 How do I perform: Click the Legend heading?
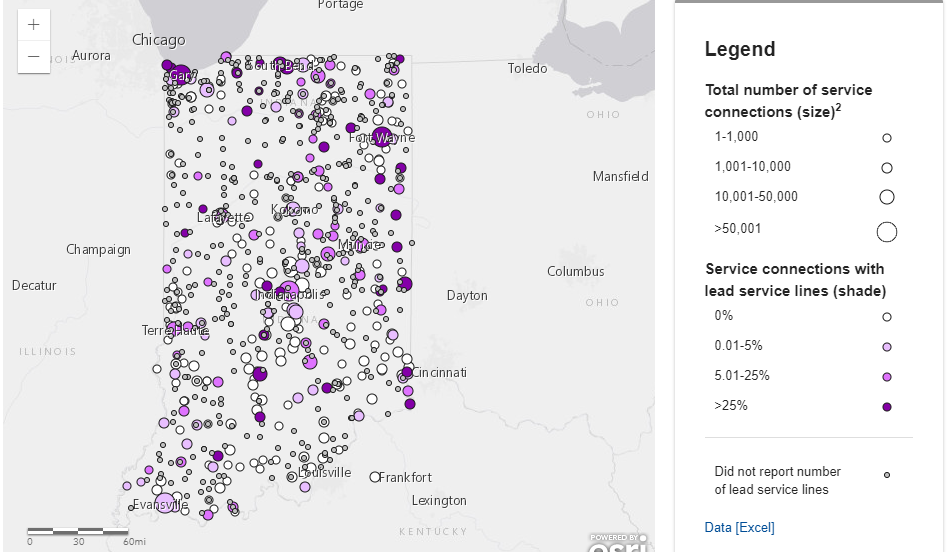739,49
